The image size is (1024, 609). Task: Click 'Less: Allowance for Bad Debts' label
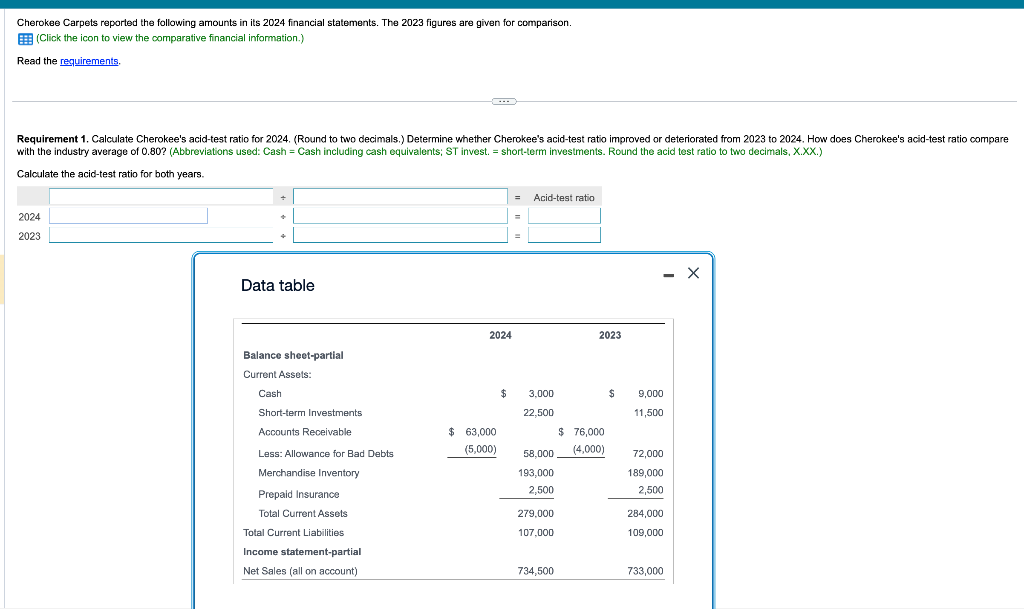(326, 454)
